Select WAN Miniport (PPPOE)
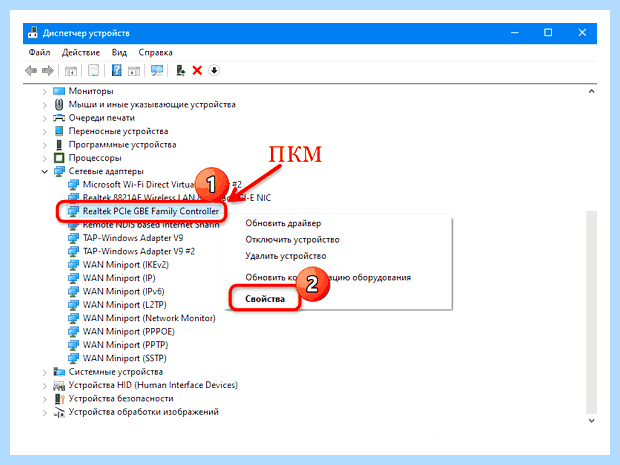 click(x=129, y=332)
